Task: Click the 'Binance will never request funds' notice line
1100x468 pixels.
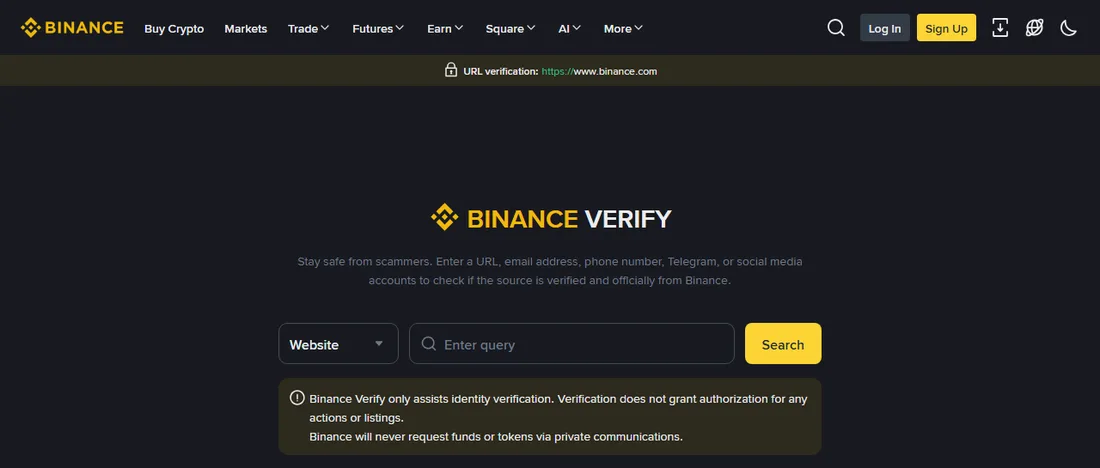Action: pyautogui.click(x=496, y=436)
